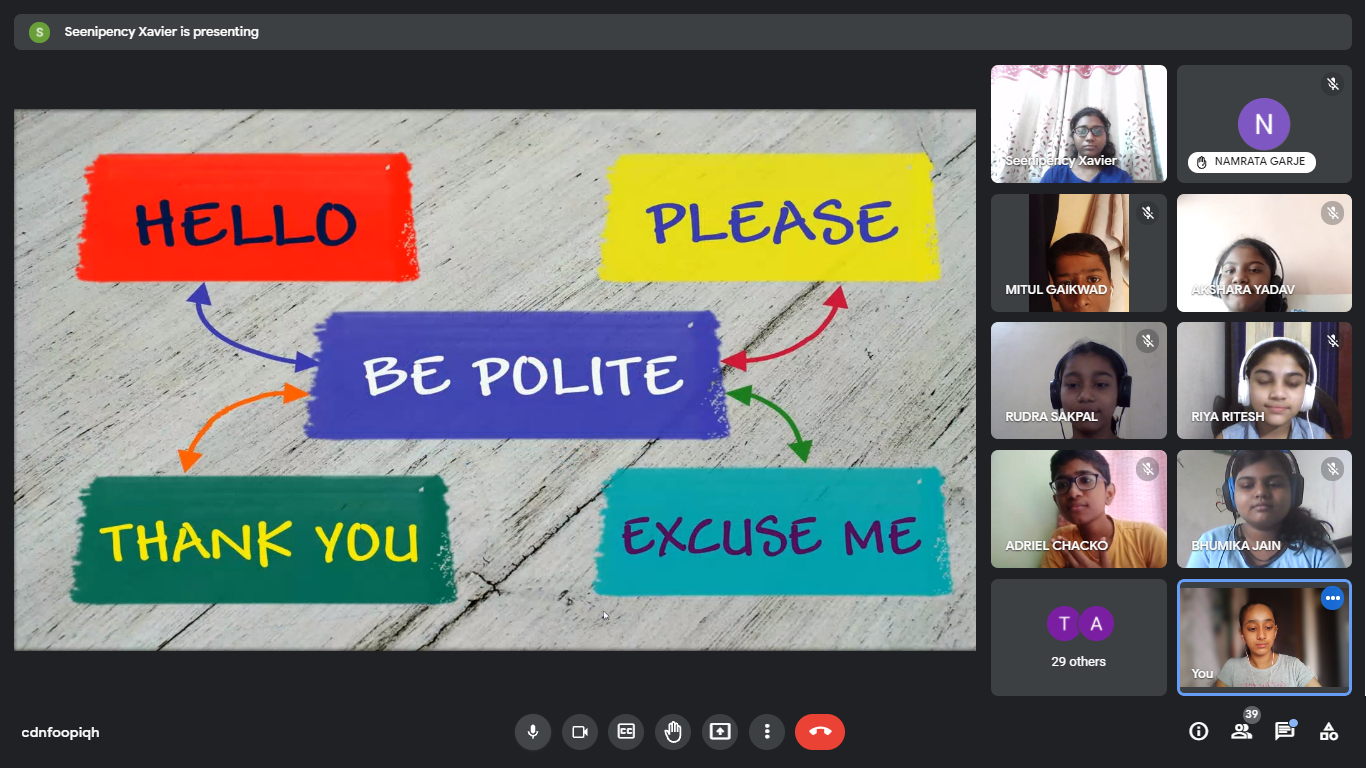This screenshot has width=1366, height=768.
Task: Click Namrata Garje's raised hand label
Action: click(1252, 162)
